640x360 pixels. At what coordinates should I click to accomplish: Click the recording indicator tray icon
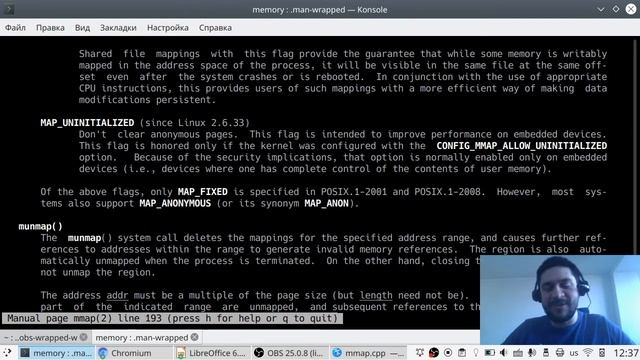point(448,353)
